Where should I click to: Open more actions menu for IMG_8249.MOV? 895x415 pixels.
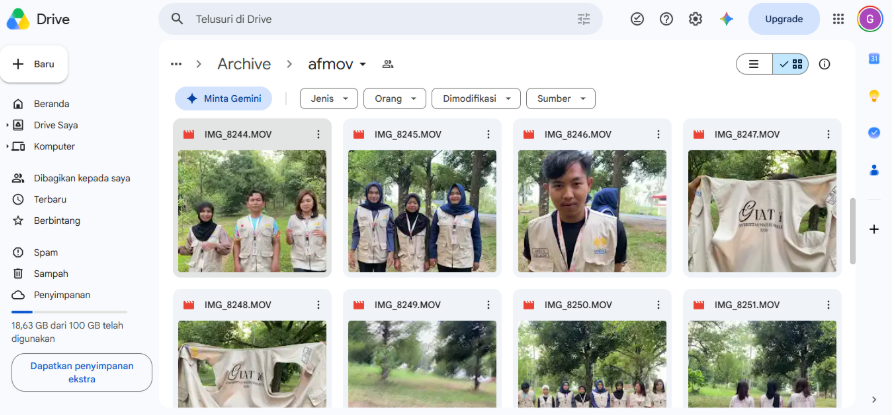tap(489, 305)
